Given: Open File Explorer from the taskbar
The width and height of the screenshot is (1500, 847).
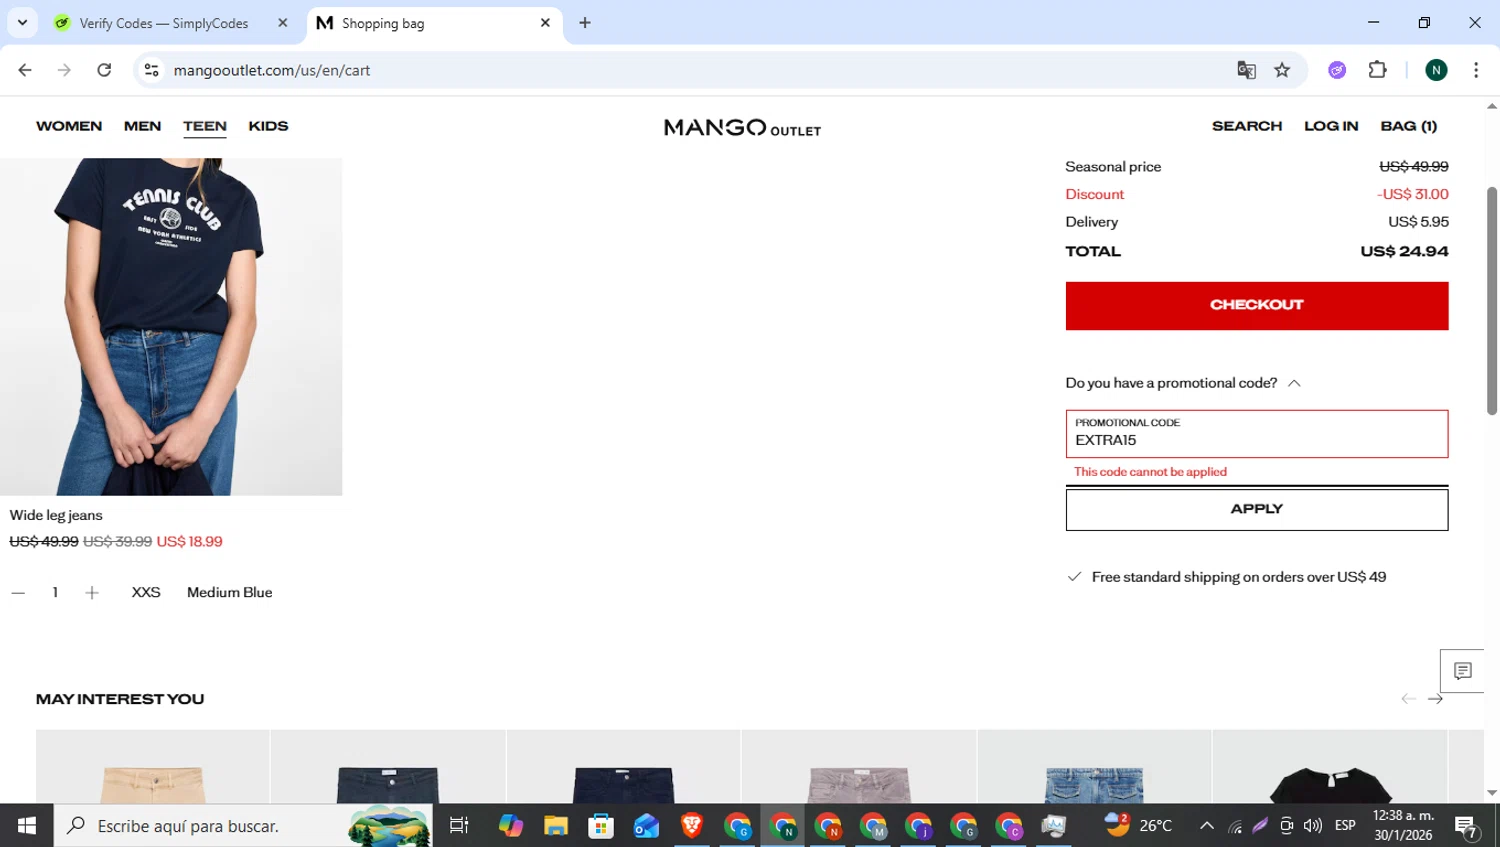Looking at the screenshot, I should click(x=556, y=825).
